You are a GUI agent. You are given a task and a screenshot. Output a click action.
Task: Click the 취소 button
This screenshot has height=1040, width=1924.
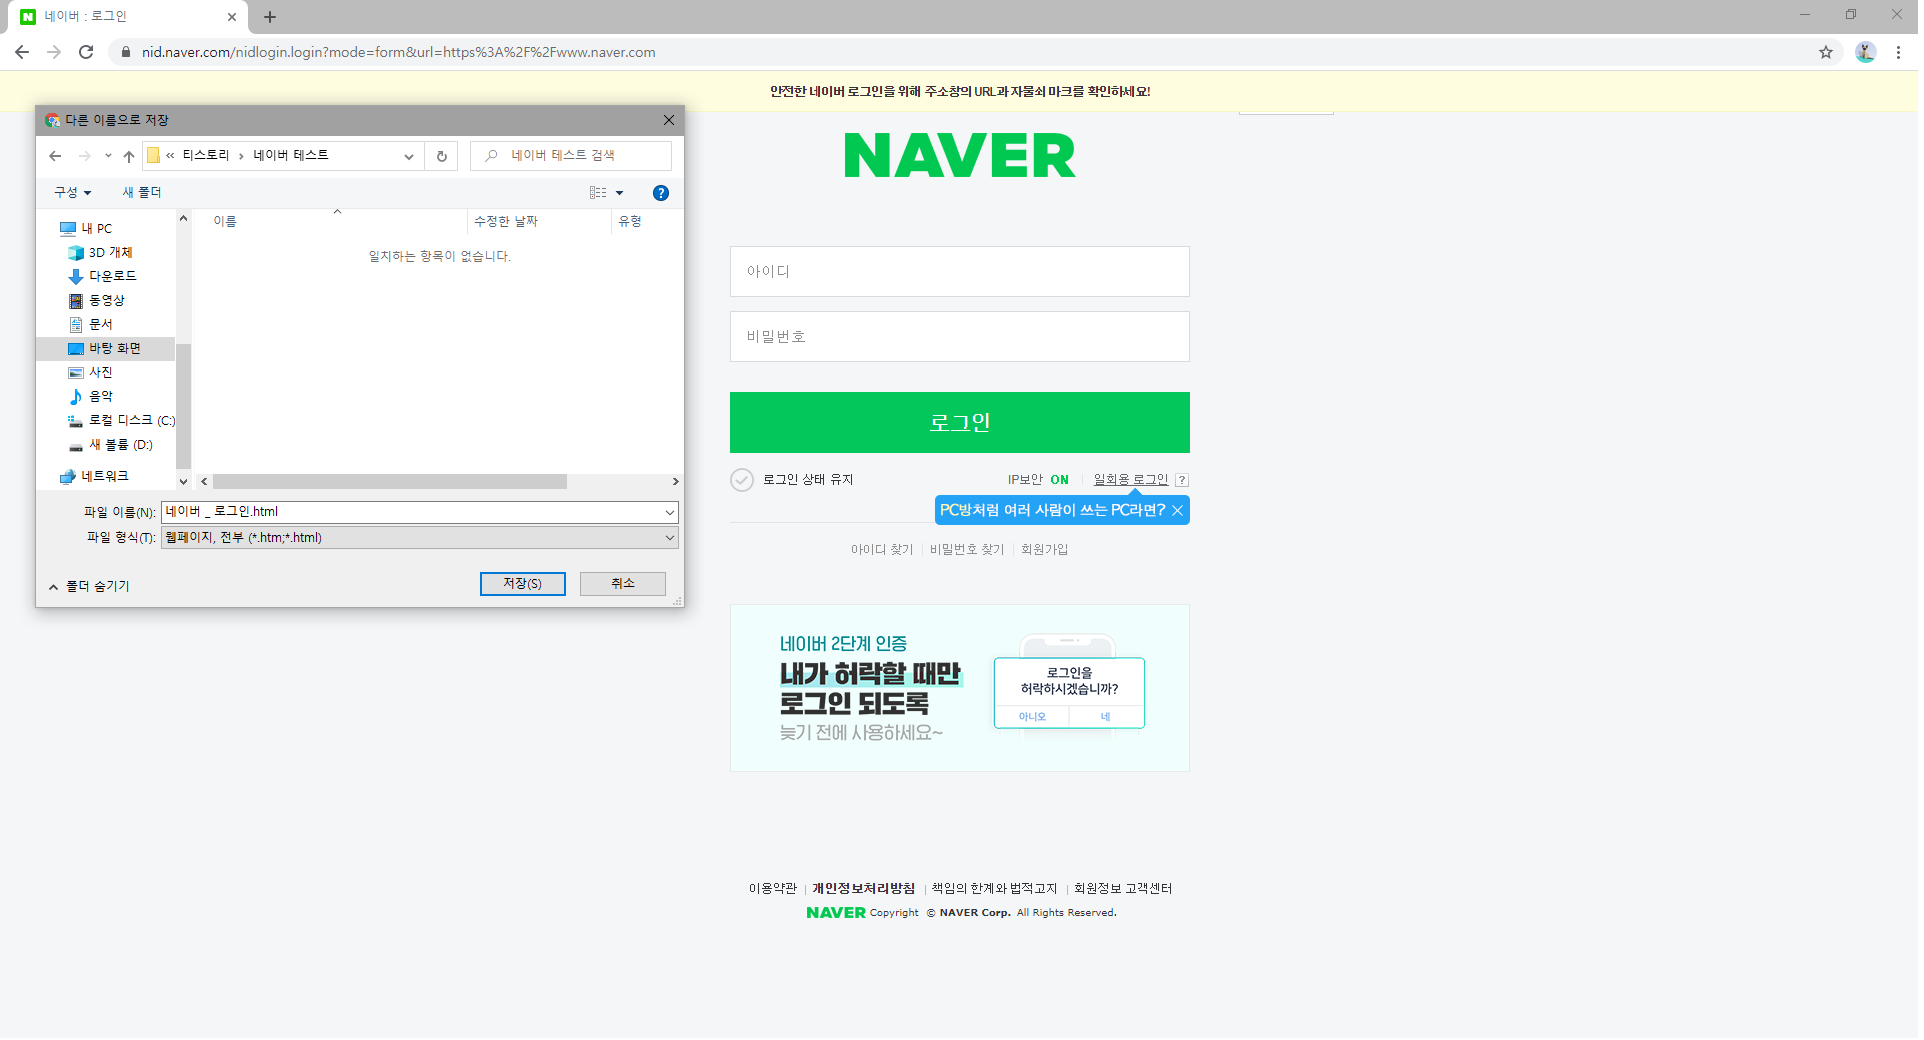coord(623,584)
